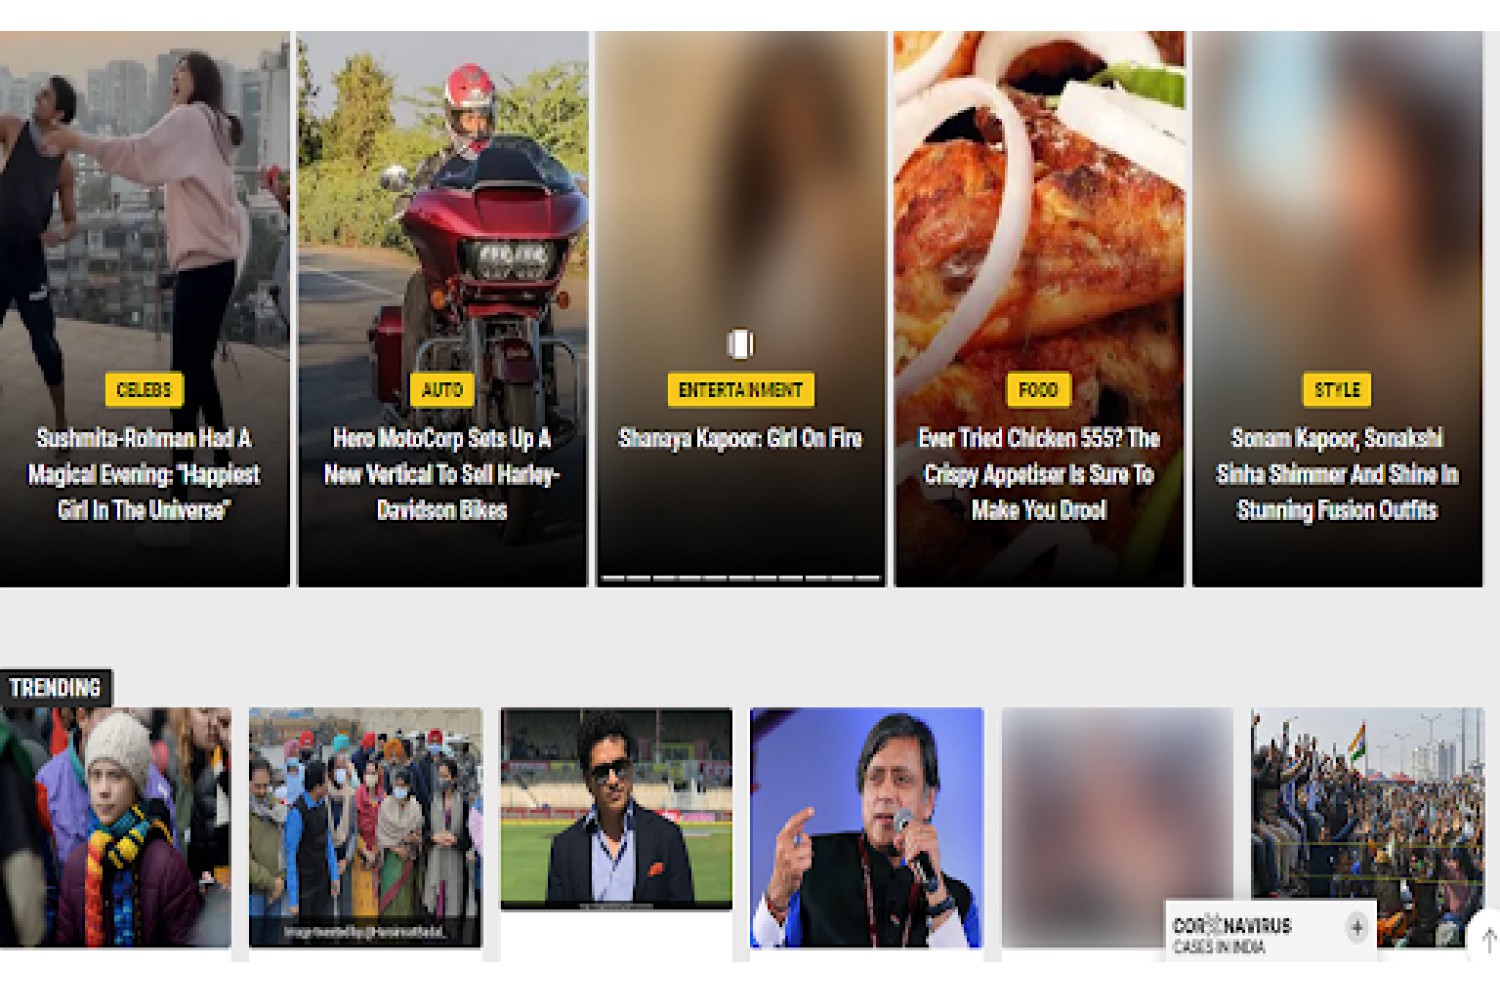Click the story progress bar segments

pos(740,578)
